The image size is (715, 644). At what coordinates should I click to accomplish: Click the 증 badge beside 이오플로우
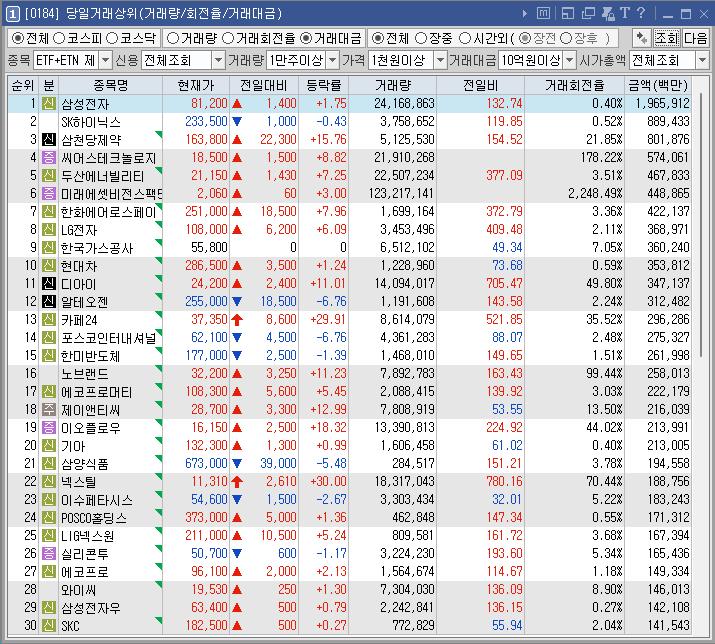tap(49, 427)
